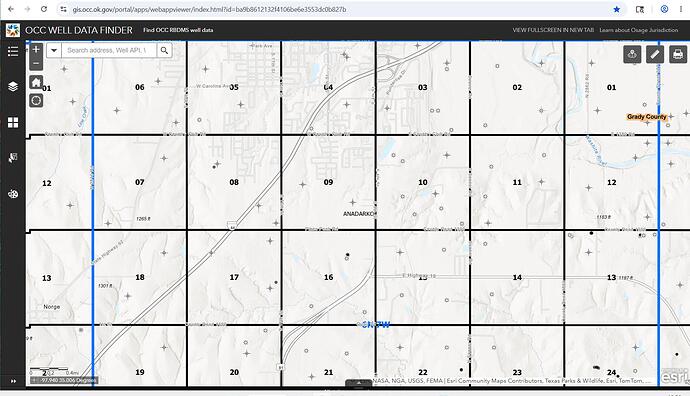Click section 17 label on map
This screenshot has height=396, width=690.
234,277
